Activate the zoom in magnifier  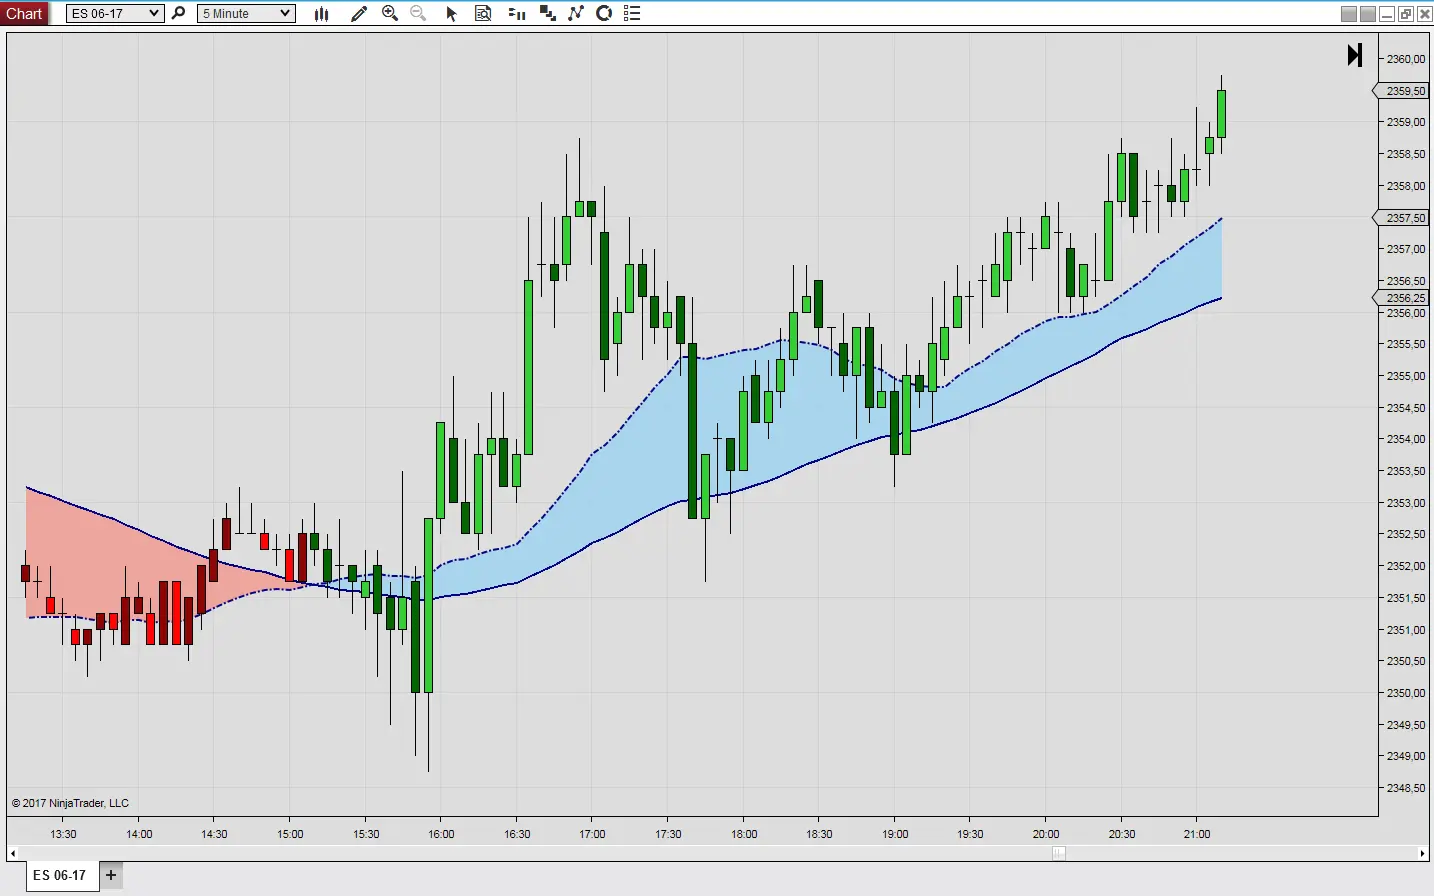pyautogui.click(x=390, y=13)
